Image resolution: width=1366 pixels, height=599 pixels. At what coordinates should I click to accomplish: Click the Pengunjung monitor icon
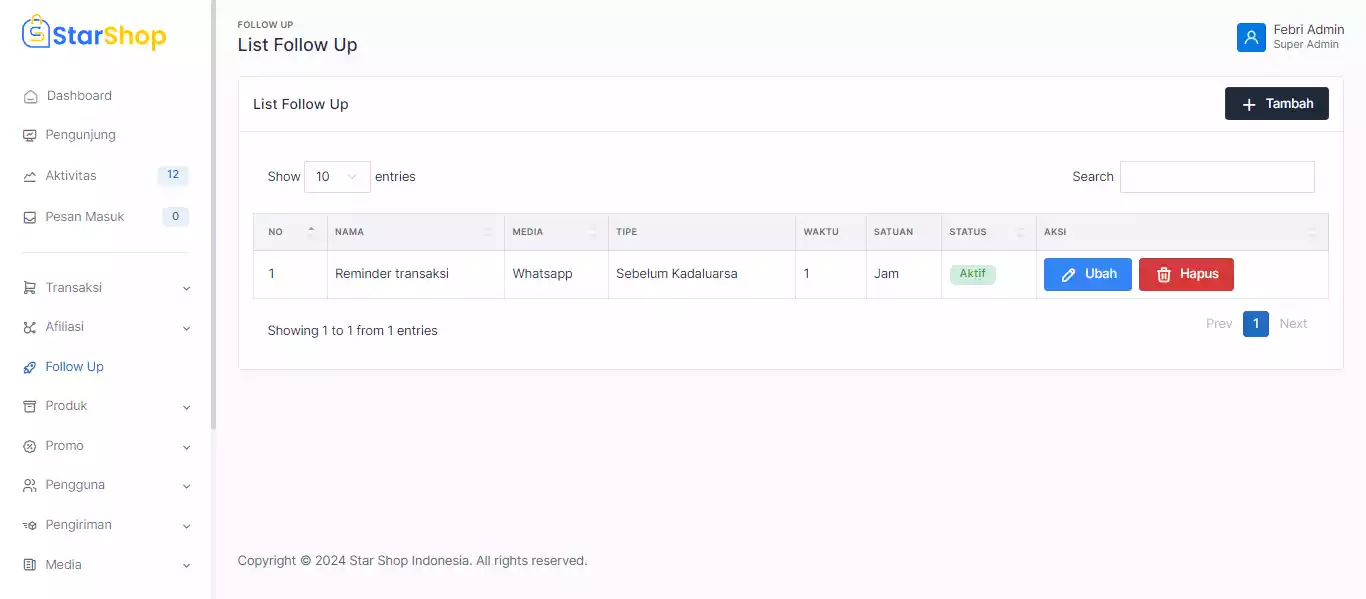pyautogui.click(x=30, y=136)
